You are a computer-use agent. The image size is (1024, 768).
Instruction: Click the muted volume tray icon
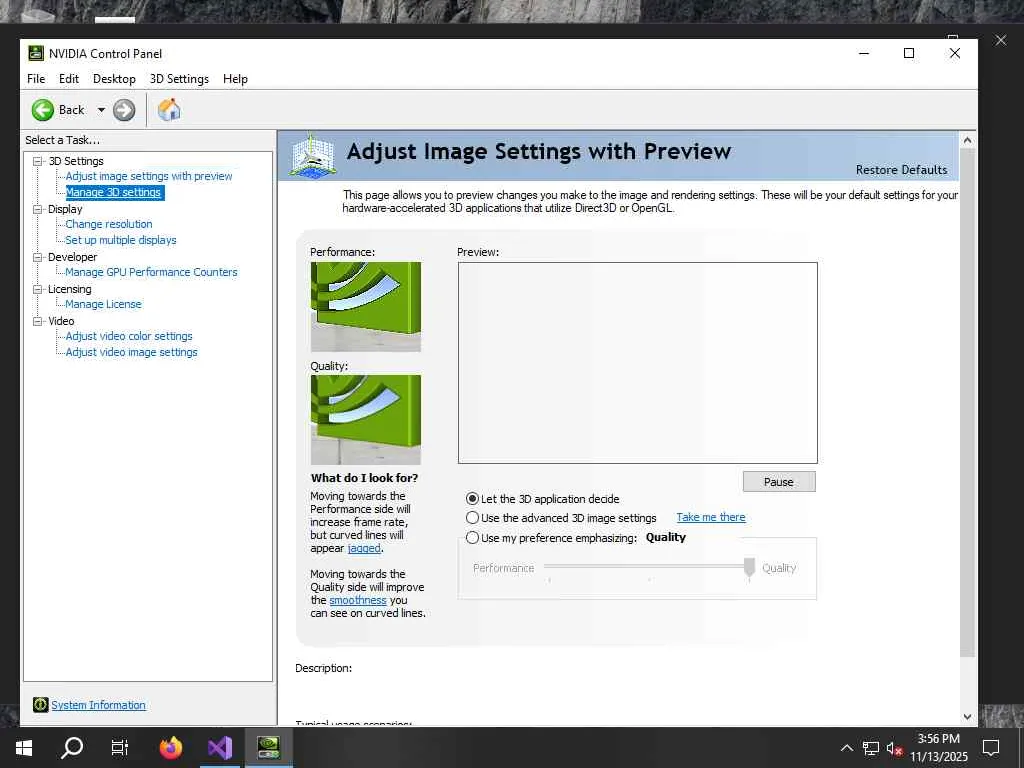click(894, 748)
